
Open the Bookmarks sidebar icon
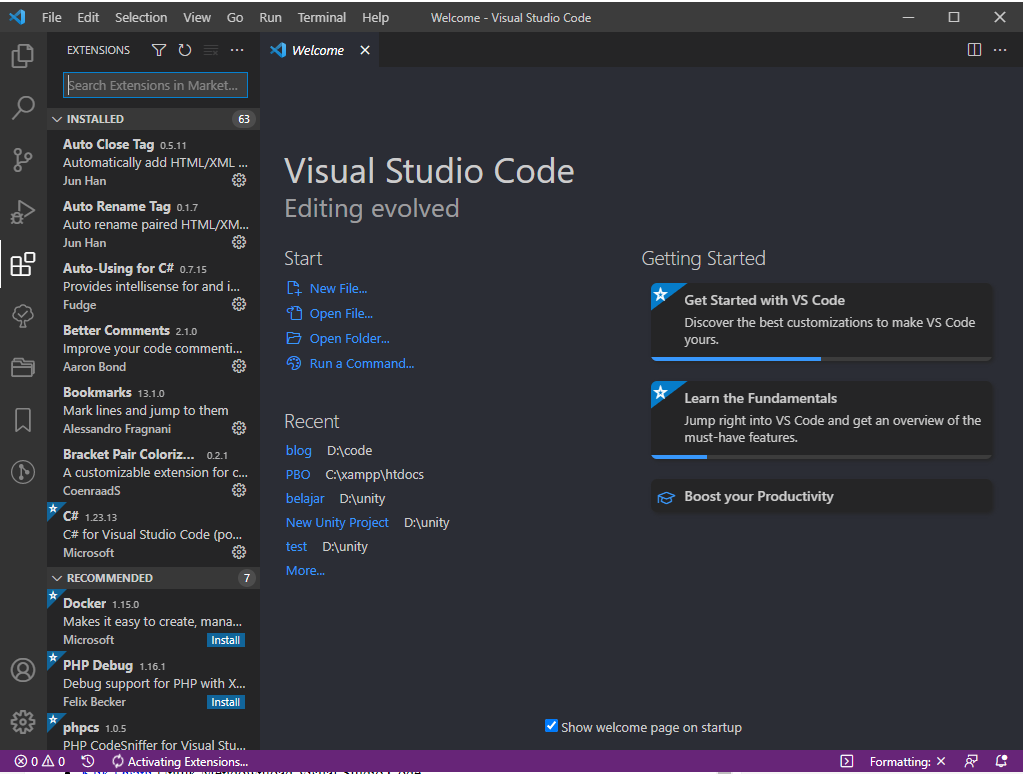point(23,420)
